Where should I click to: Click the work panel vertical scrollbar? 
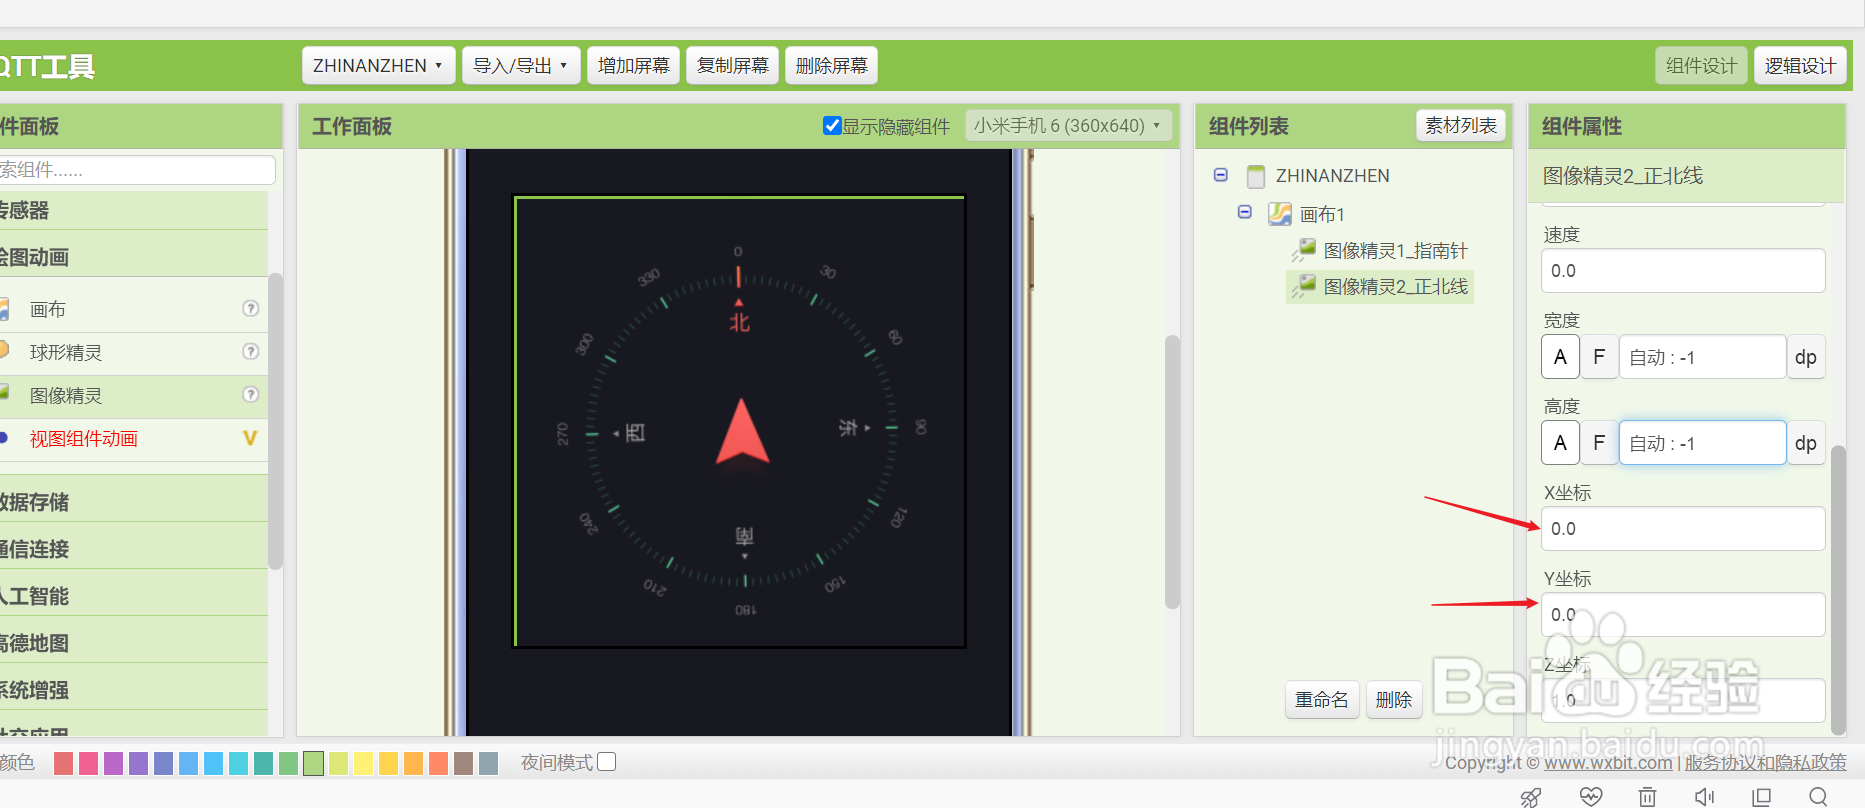(x=1172, y=472)
